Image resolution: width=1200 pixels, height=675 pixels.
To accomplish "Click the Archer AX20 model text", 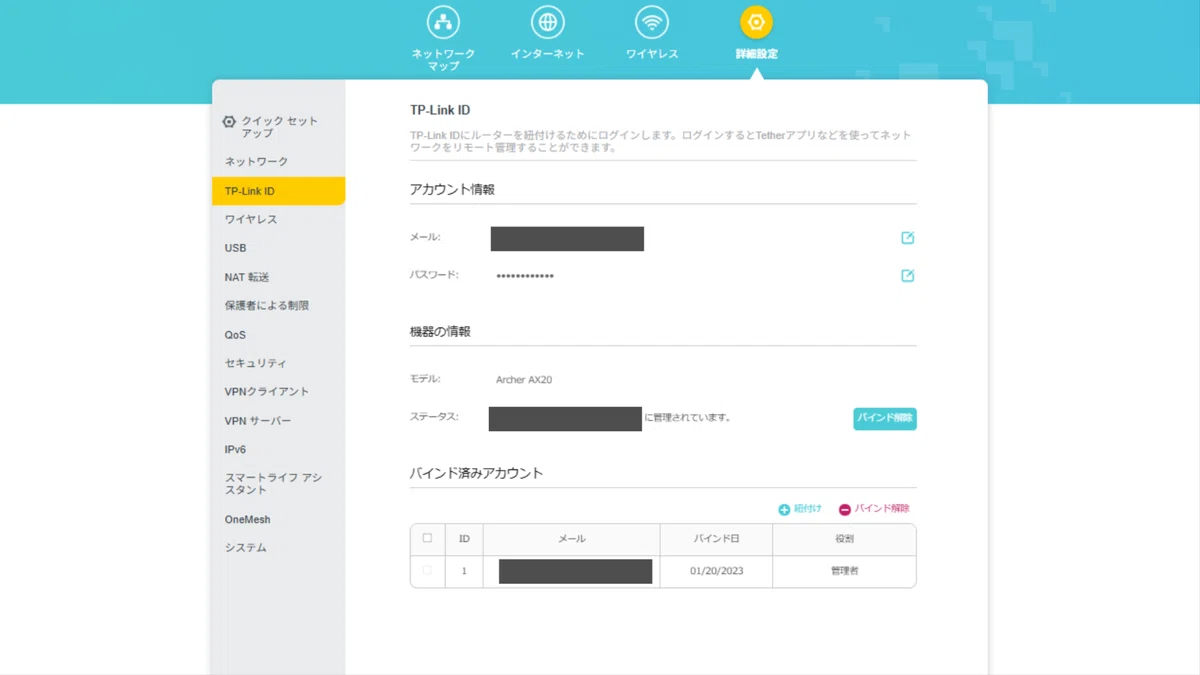I will click(x=524, y=380).
